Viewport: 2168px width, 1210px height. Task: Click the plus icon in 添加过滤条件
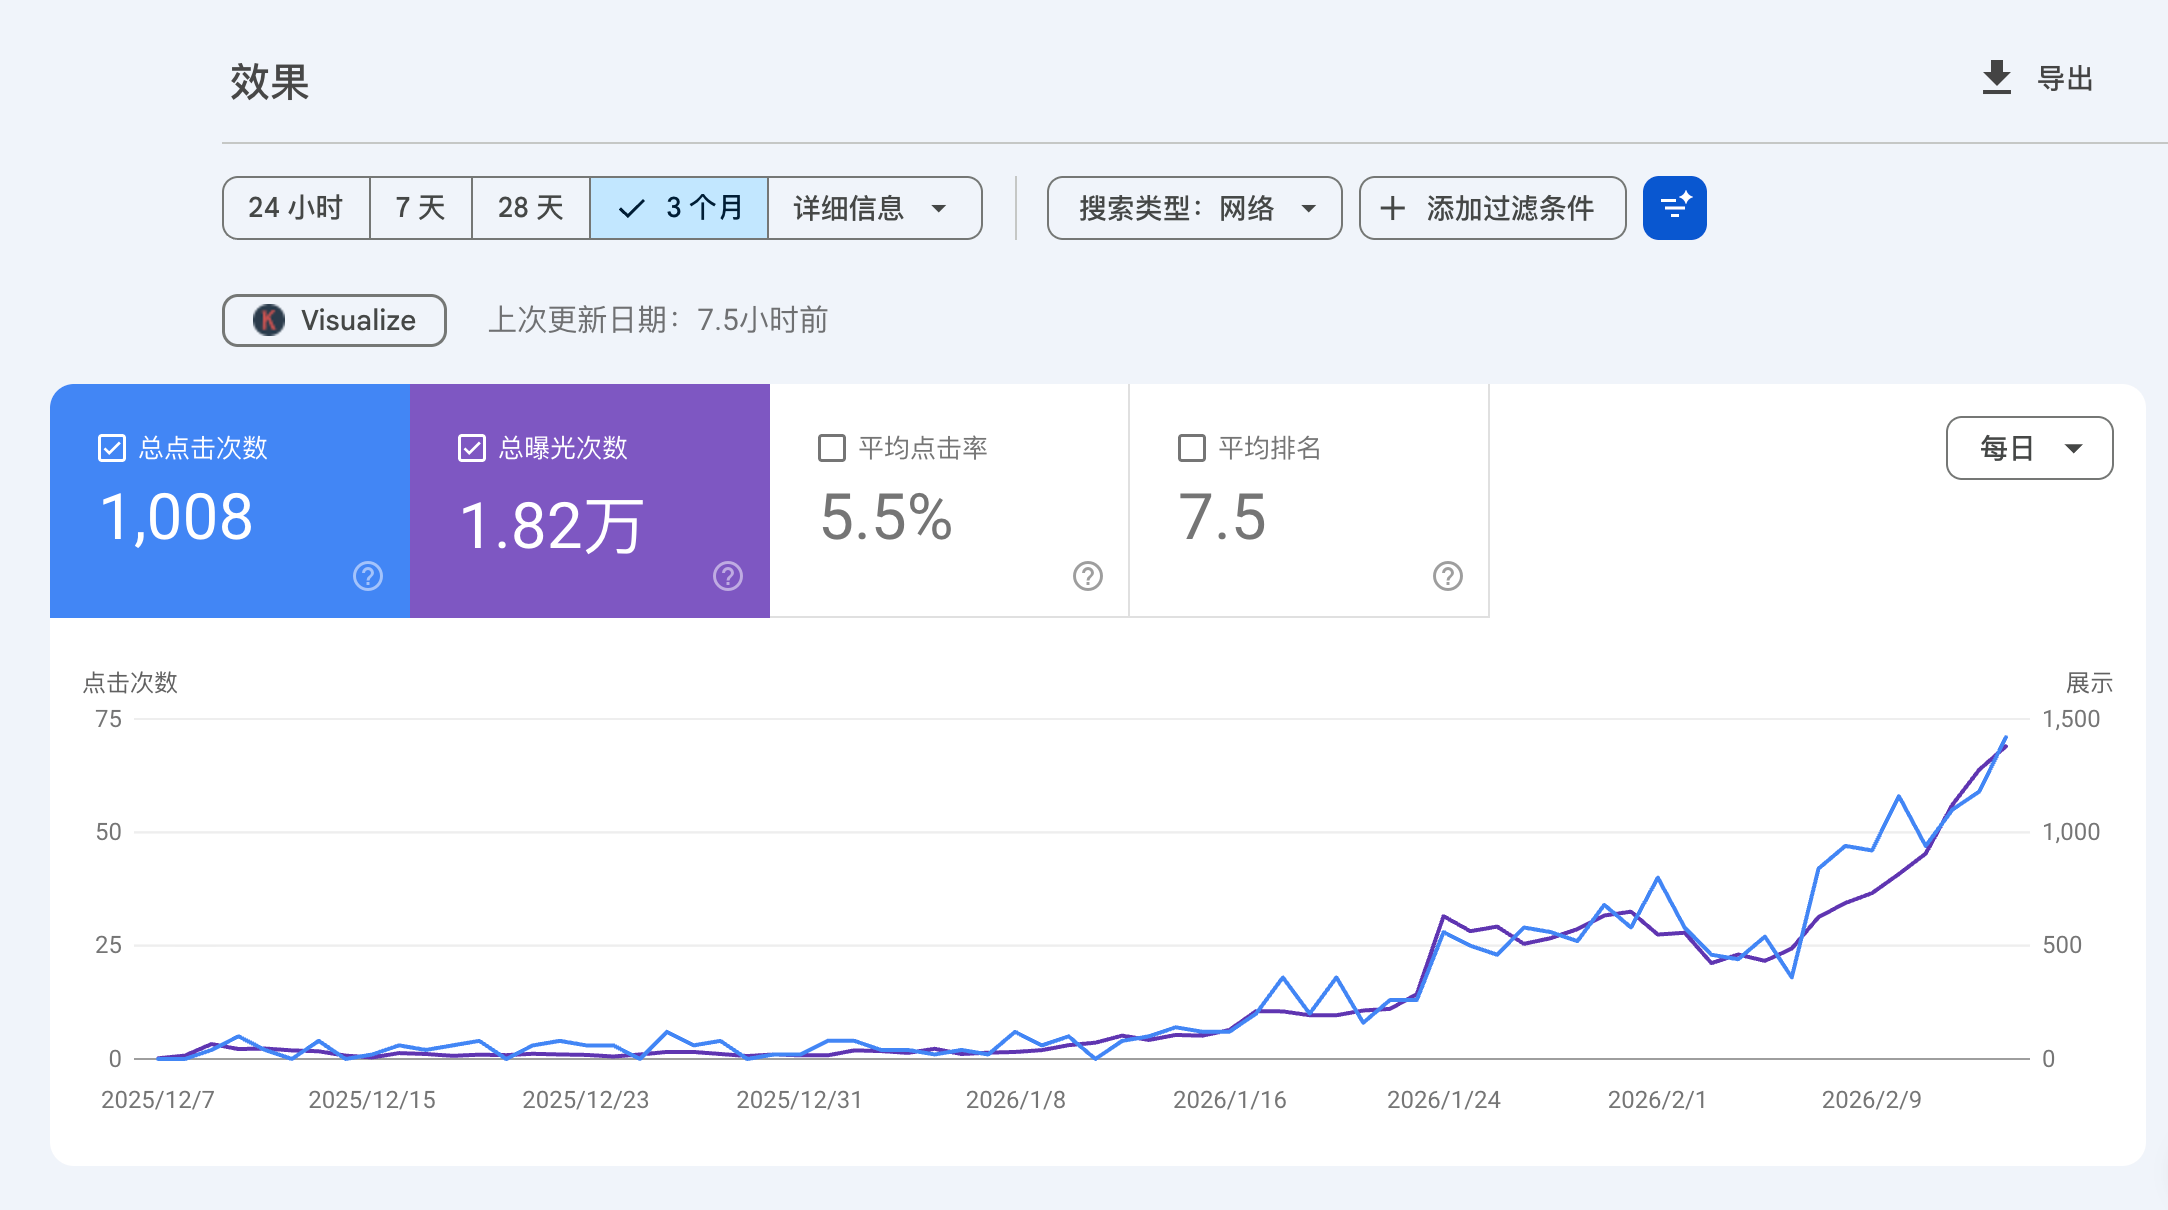coord(1392,208)
